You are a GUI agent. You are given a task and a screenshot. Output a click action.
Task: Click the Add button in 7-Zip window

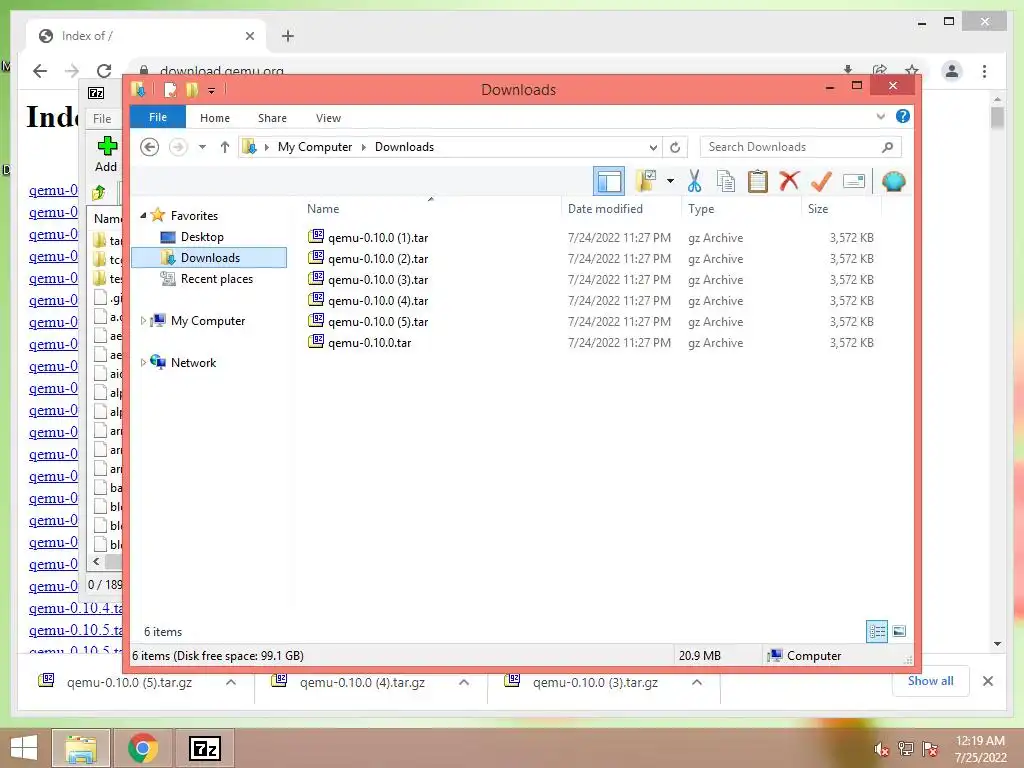pos(106,154)
